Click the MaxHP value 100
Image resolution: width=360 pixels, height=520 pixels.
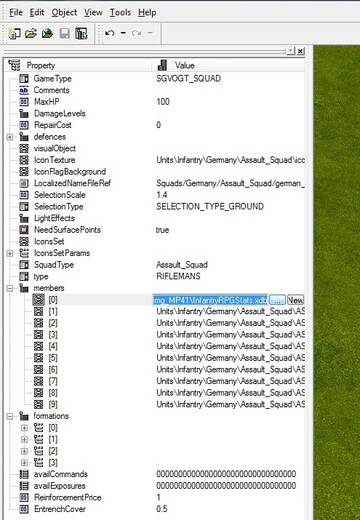point(163,102)
